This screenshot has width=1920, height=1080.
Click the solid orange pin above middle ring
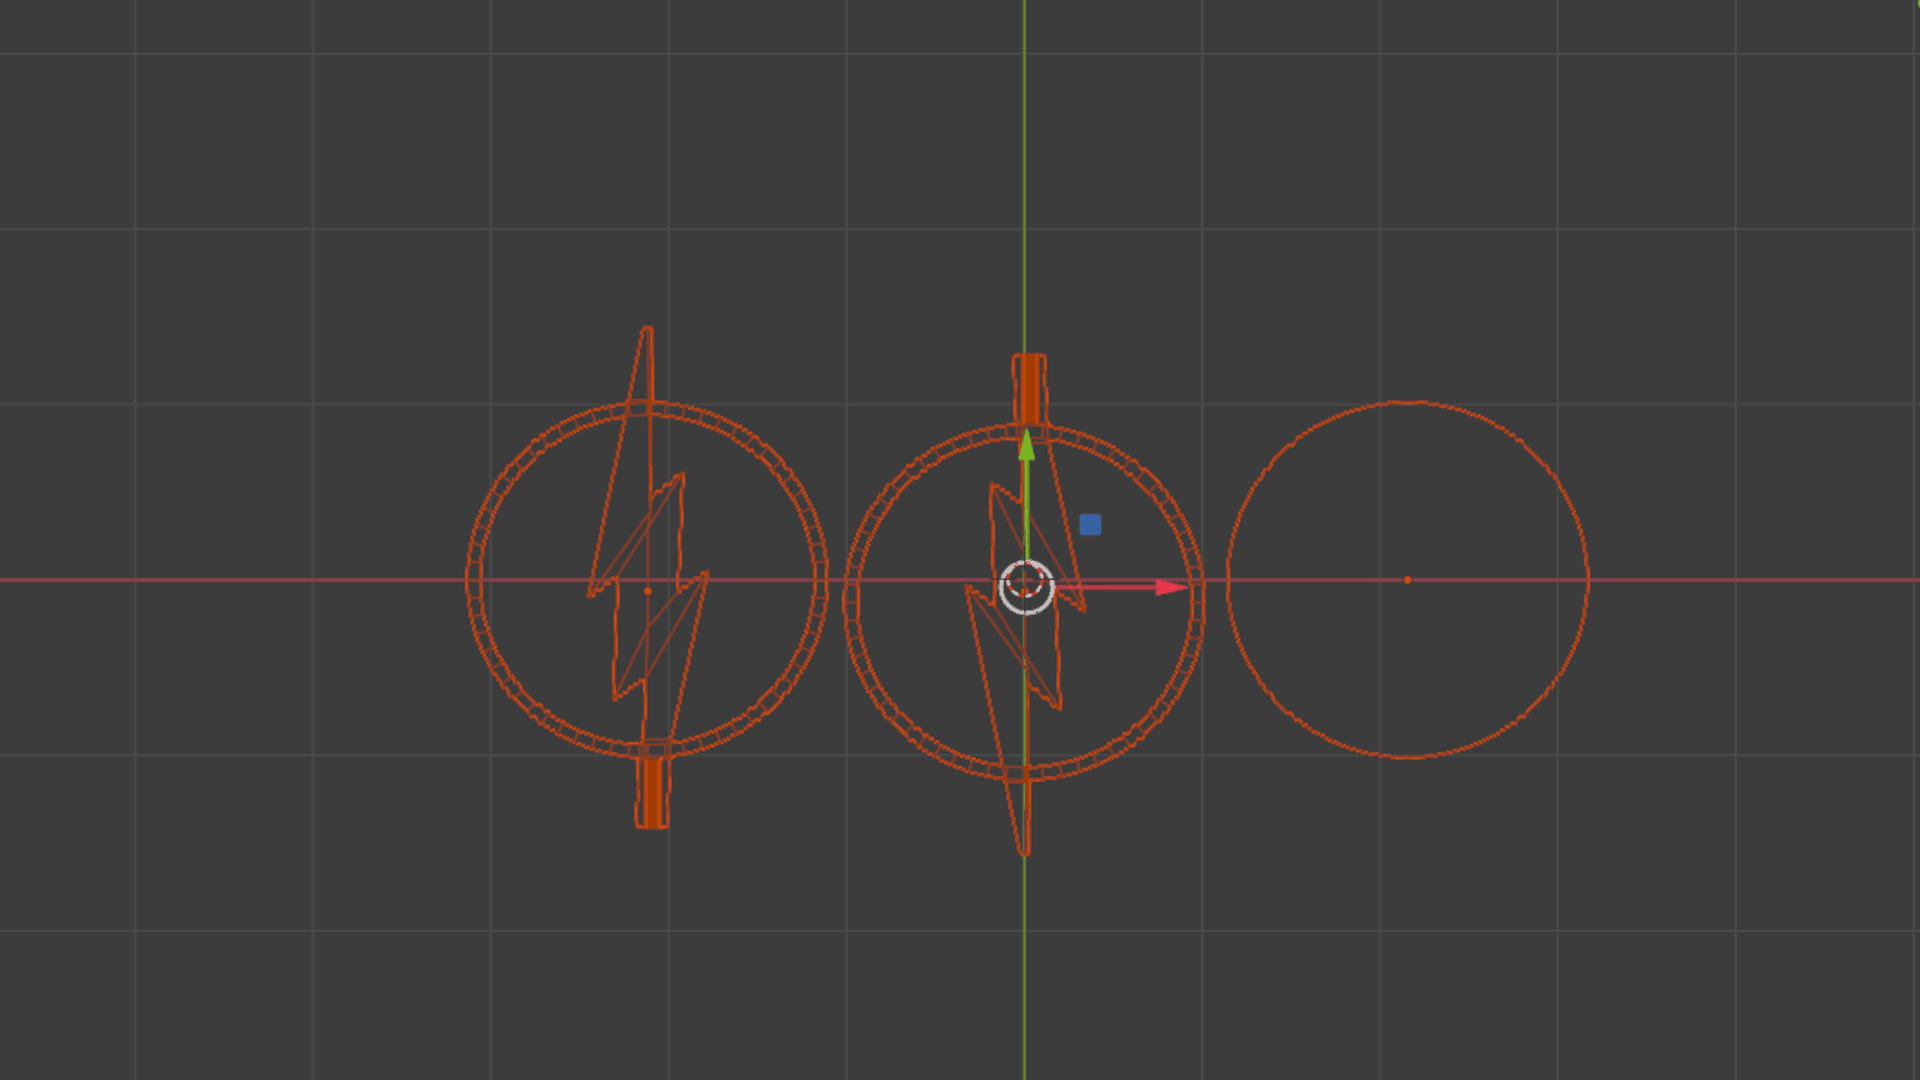[x=1029, y=390]
